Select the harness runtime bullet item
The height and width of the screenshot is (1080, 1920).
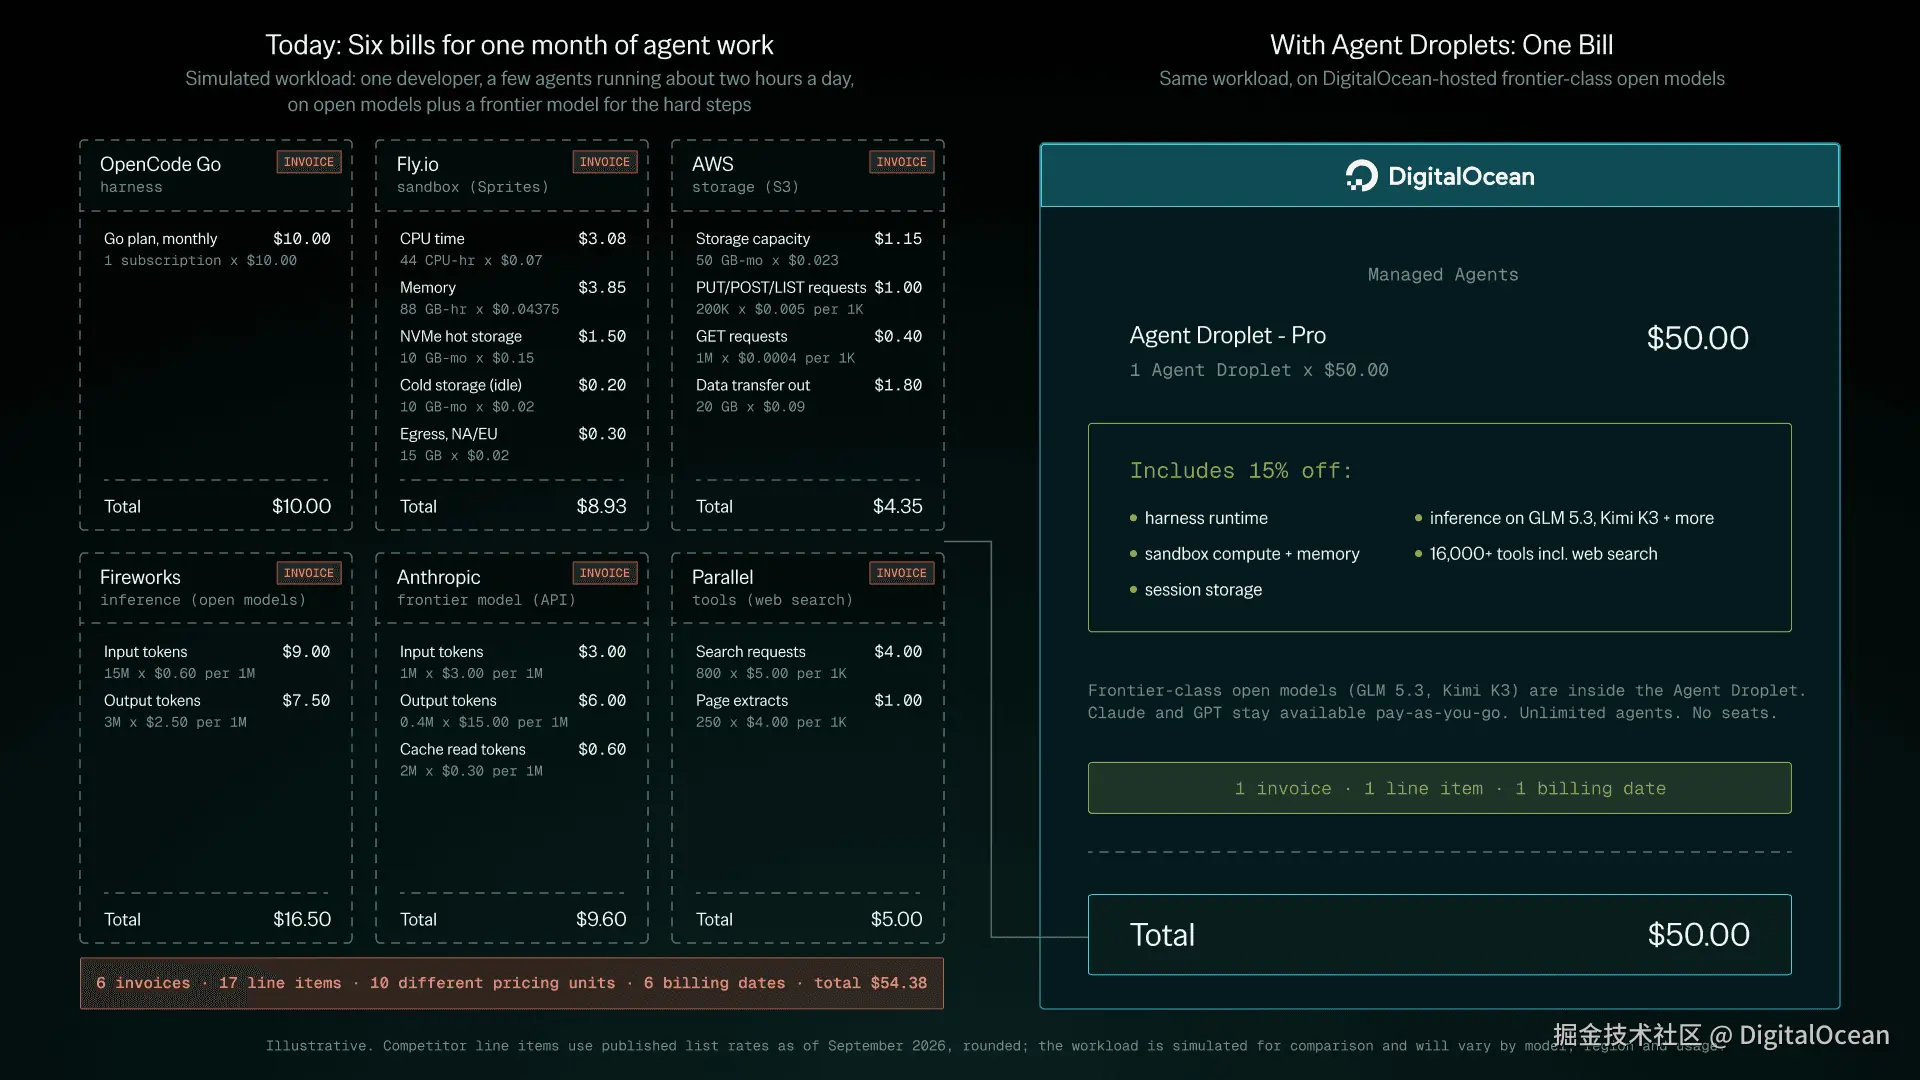1198,518
